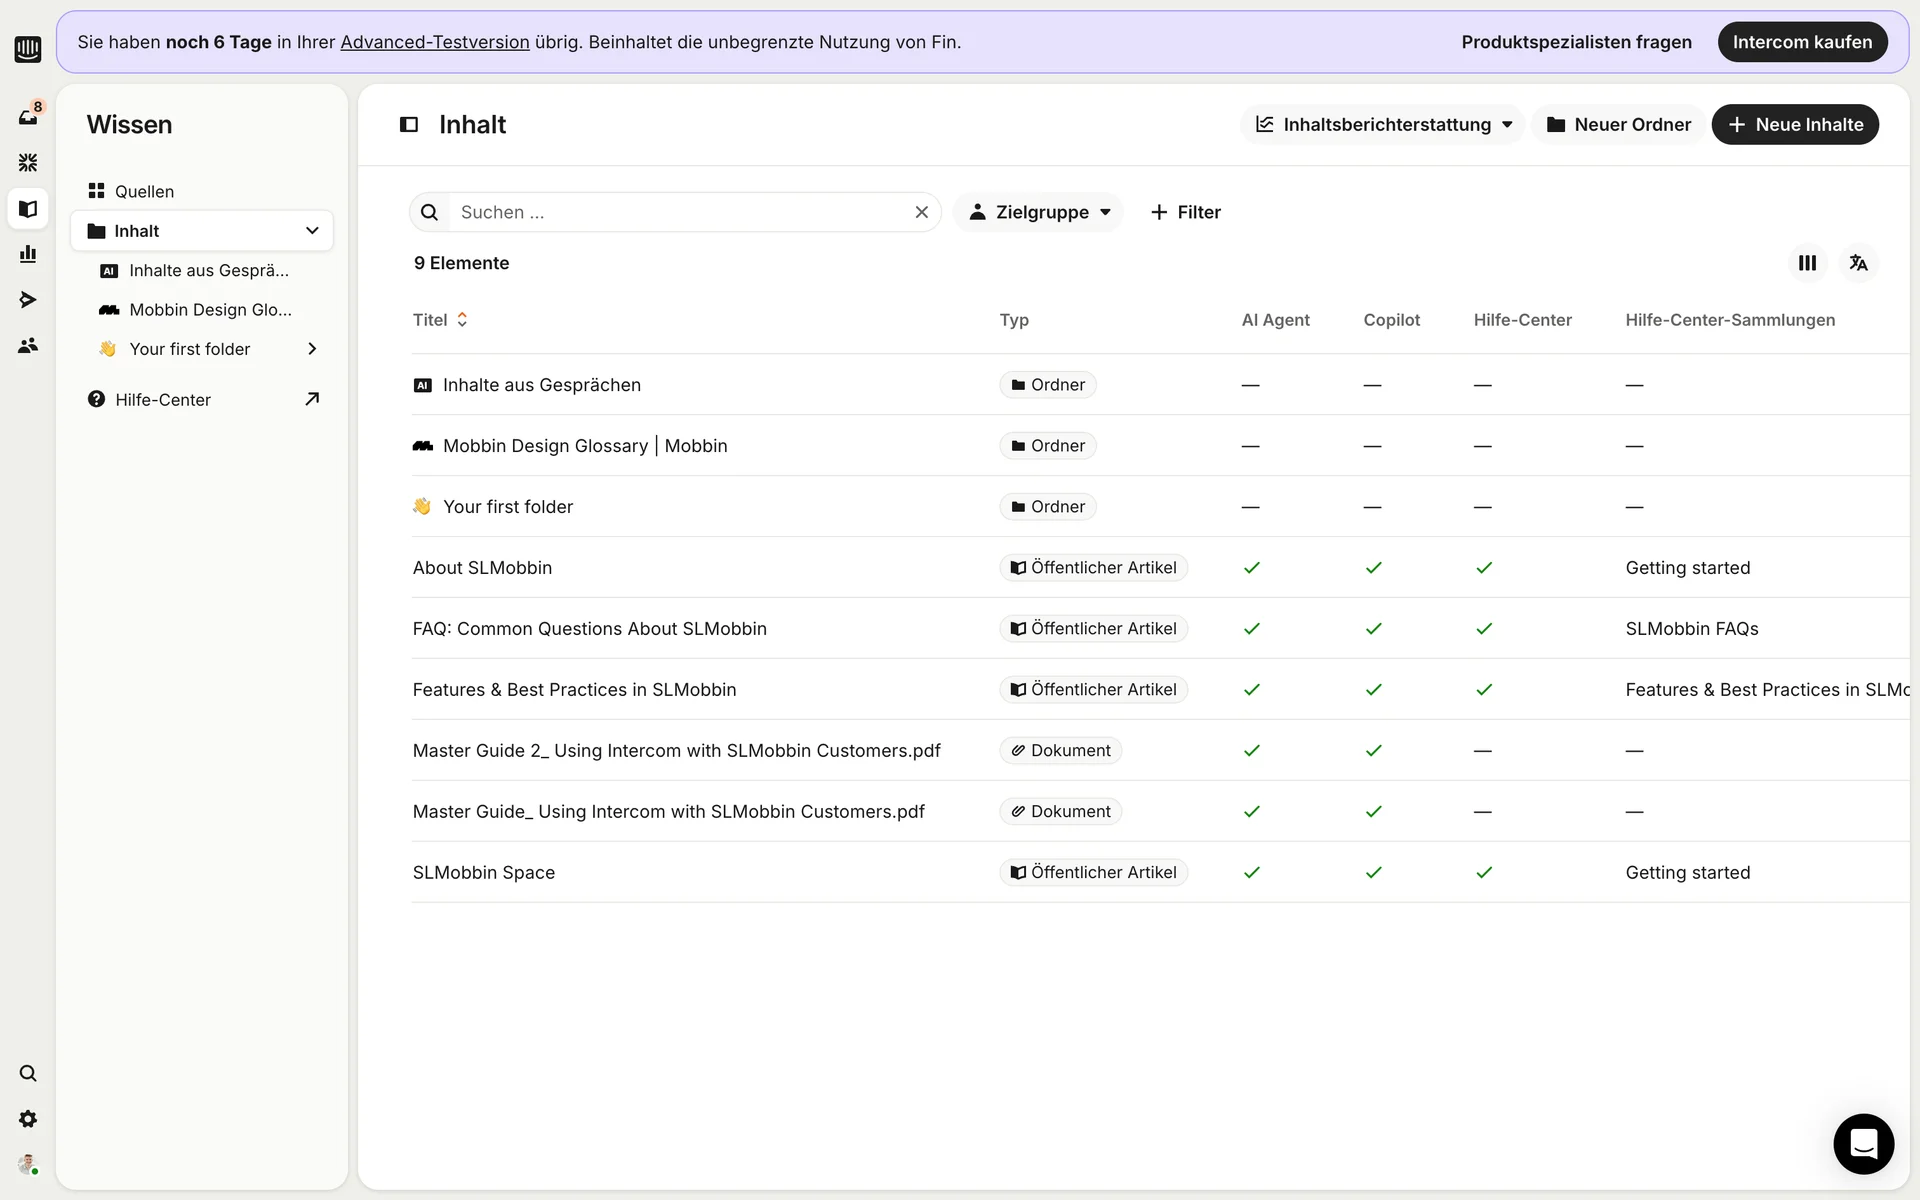Click the Neue Inhalte button

(x=1795, y=125)
